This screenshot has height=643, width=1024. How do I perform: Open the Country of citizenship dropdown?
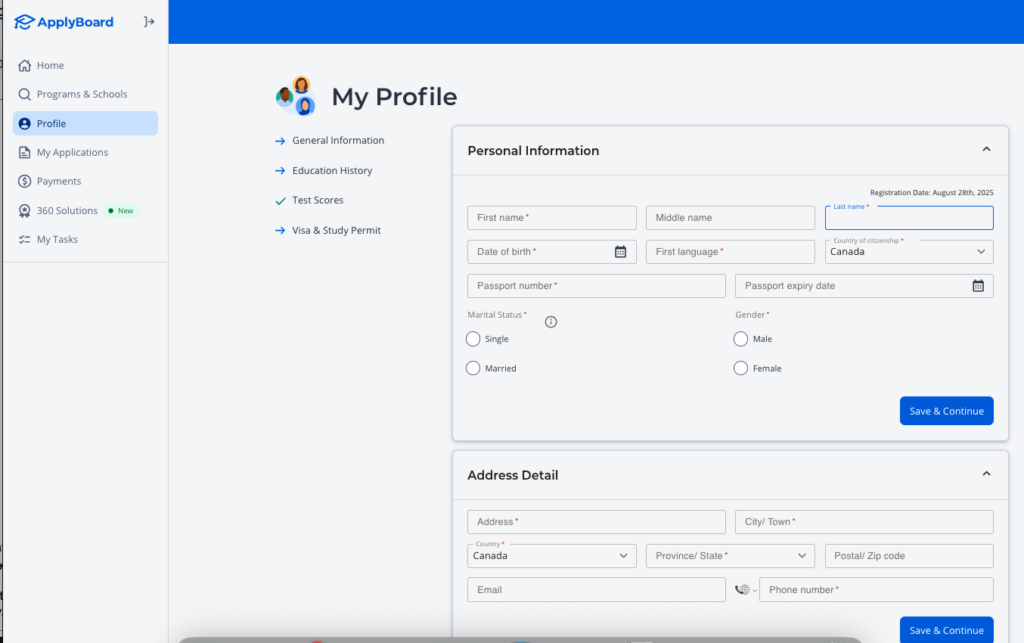click(981, 251)
